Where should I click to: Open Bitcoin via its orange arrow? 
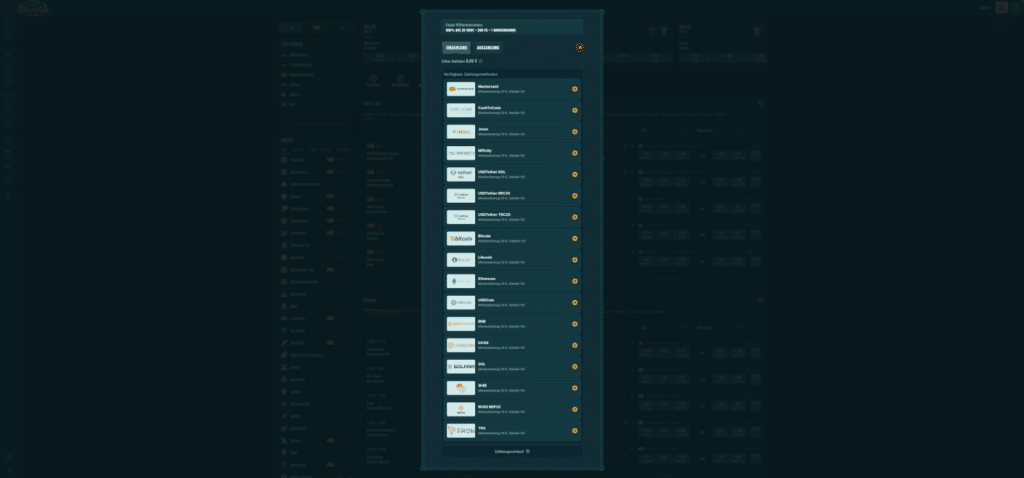click(x=575, y=238)
